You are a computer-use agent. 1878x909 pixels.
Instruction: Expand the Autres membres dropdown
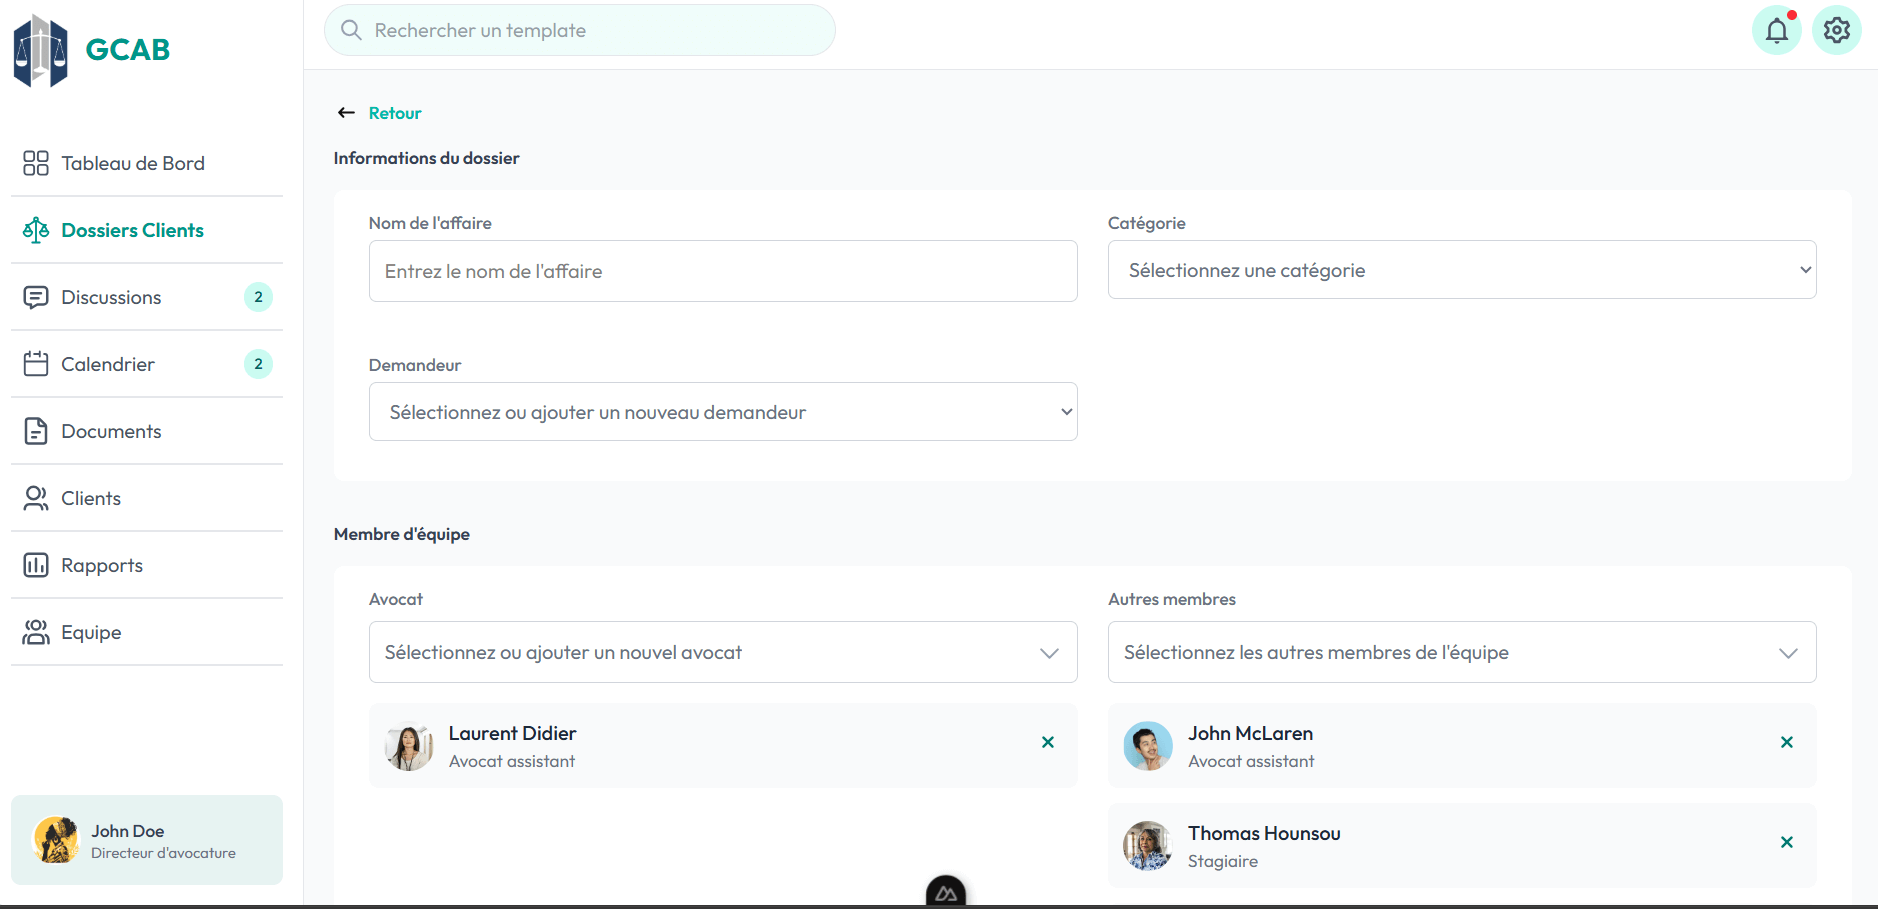tap(1461, 652)
